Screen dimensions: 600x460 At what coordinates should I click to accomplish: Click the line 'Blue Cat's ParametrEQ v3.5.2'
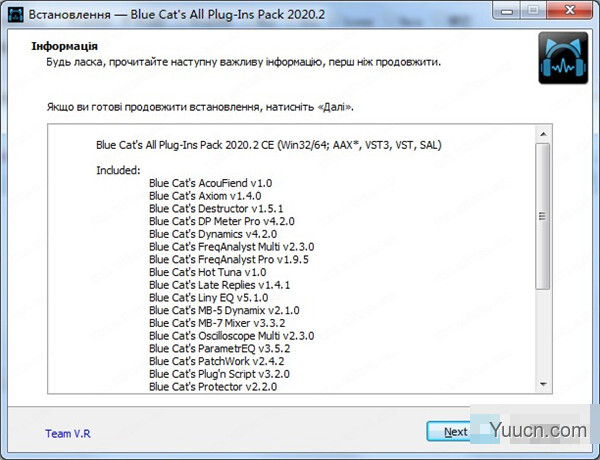220,348
